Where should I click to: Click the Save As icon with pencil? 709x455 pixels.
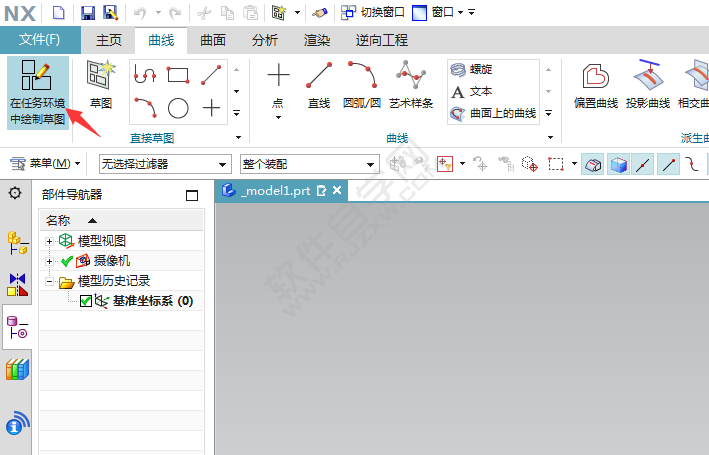coord(111,12)
